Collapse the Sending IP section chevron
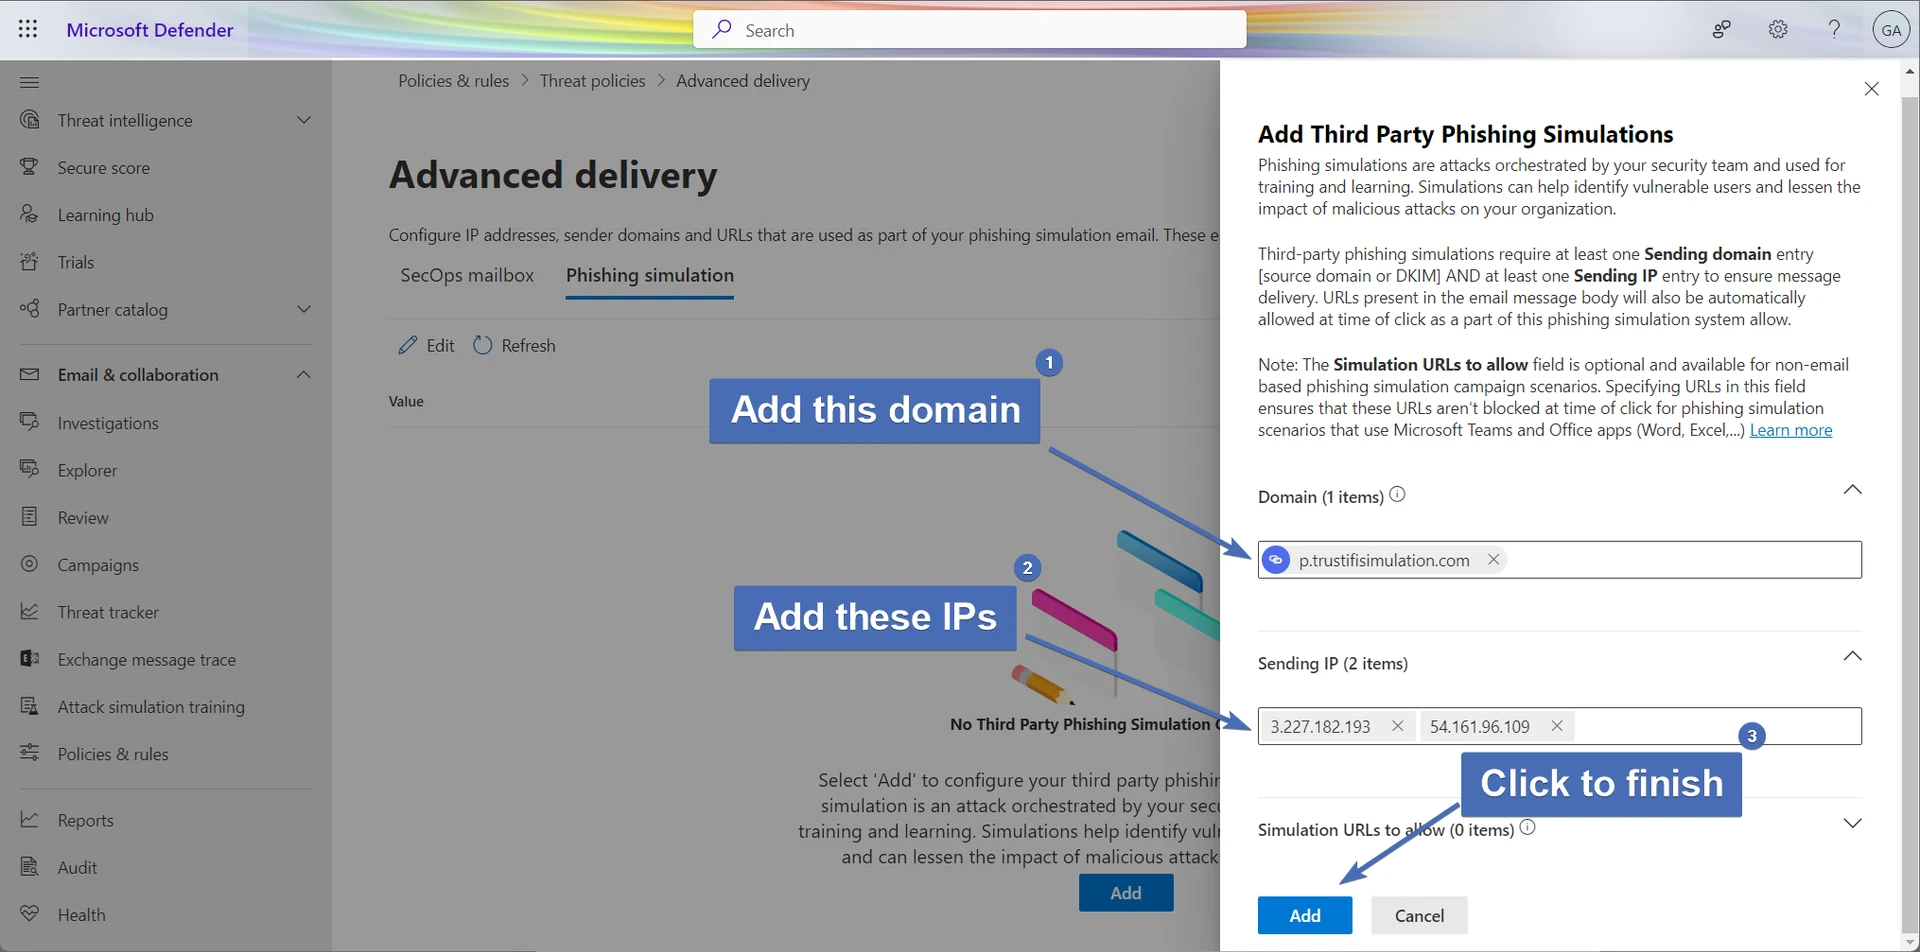 click(1852, 656)
